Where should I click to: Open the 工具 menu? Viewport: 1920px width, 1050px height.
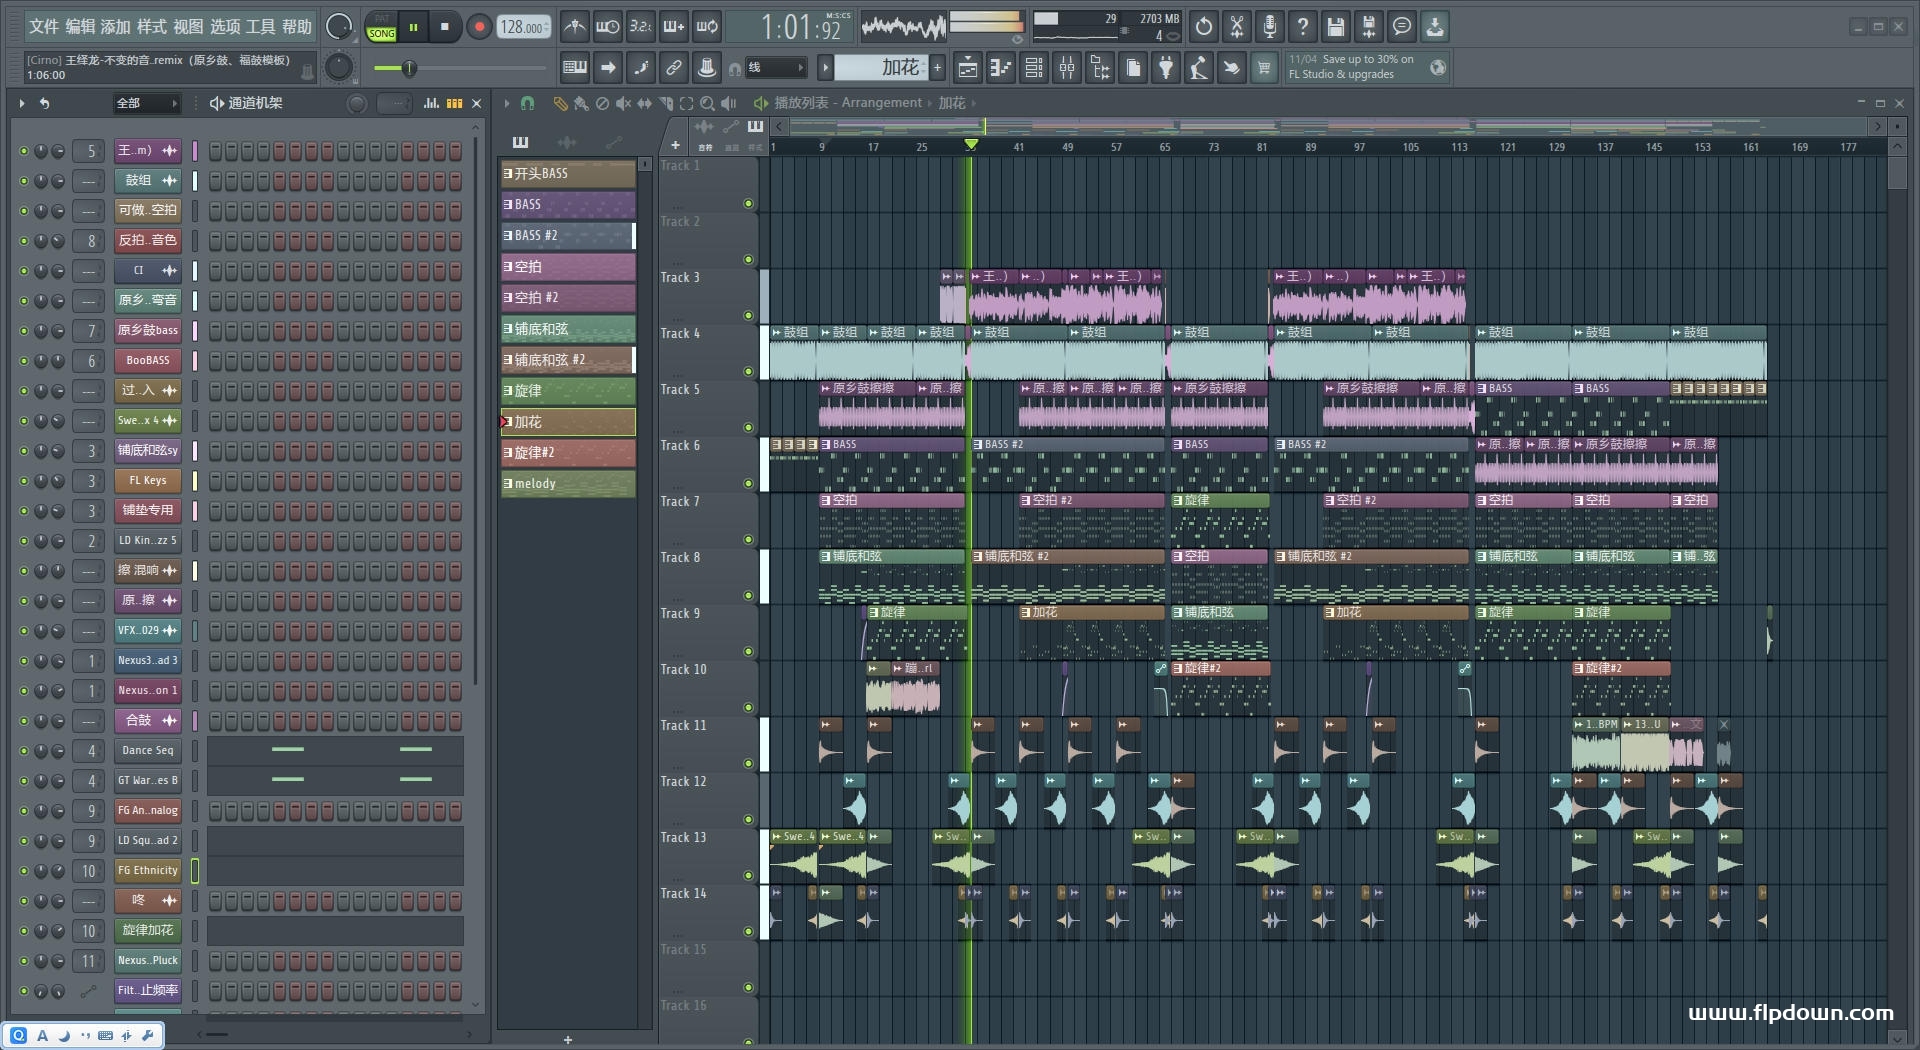coord(260,27)
